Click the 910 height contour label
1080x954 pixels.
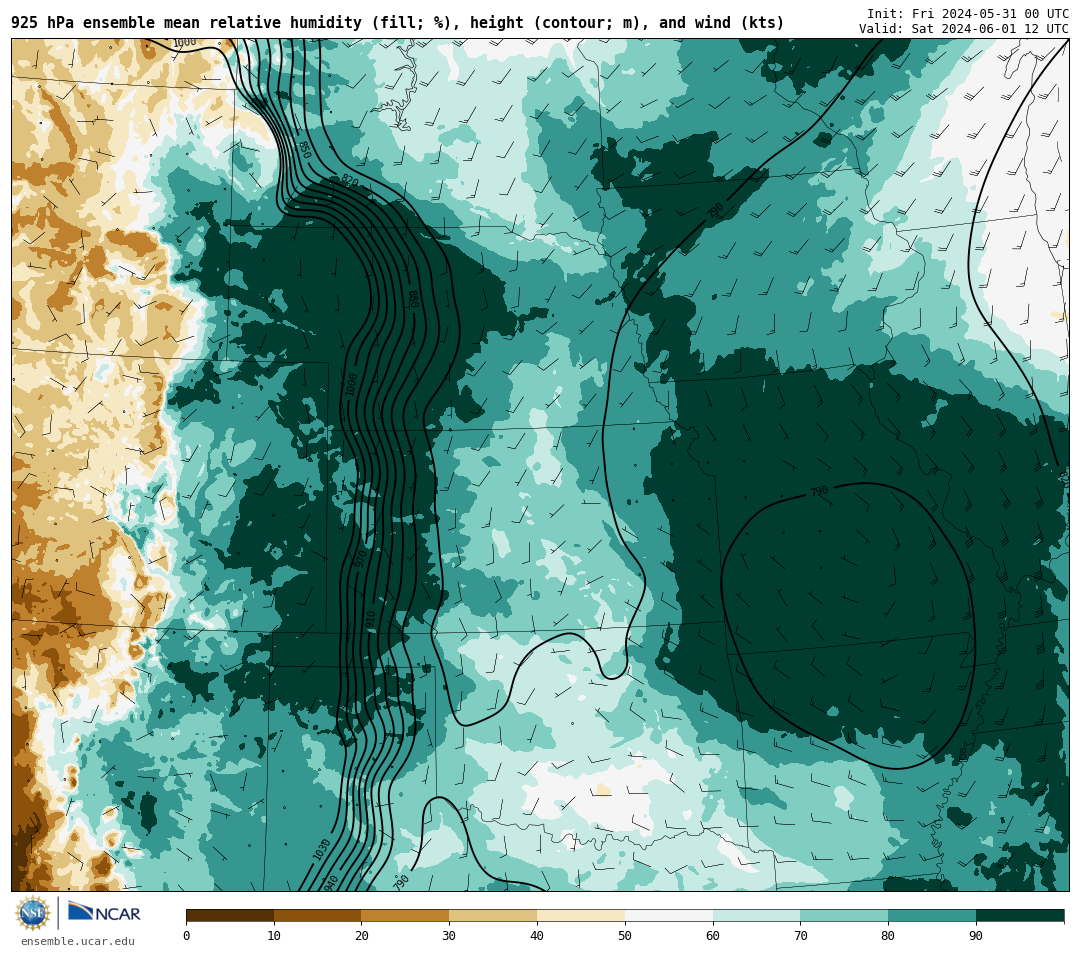(x=371, y=619)
